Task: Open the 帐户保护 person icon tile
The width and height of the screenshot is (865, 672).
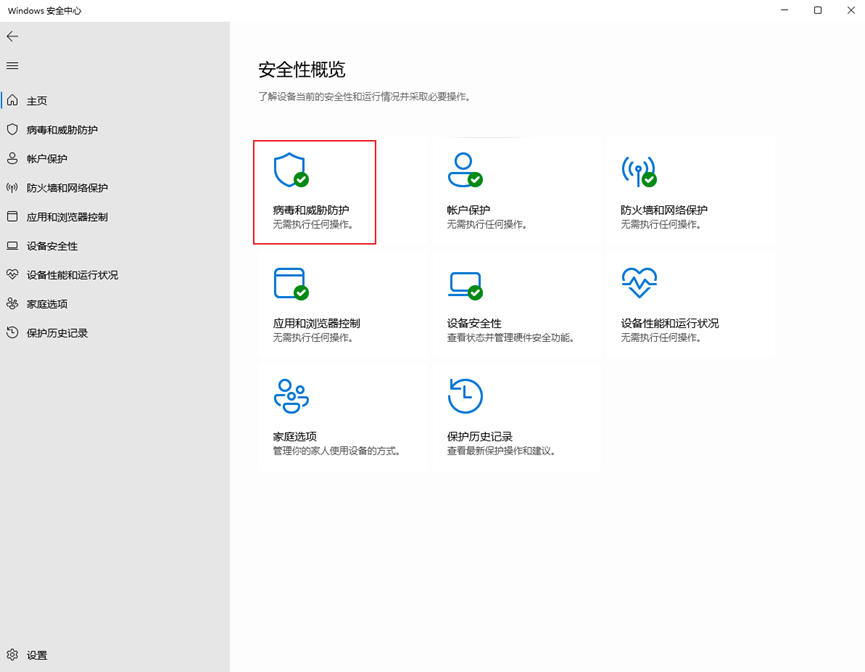Action: click(x=488, y=192)
